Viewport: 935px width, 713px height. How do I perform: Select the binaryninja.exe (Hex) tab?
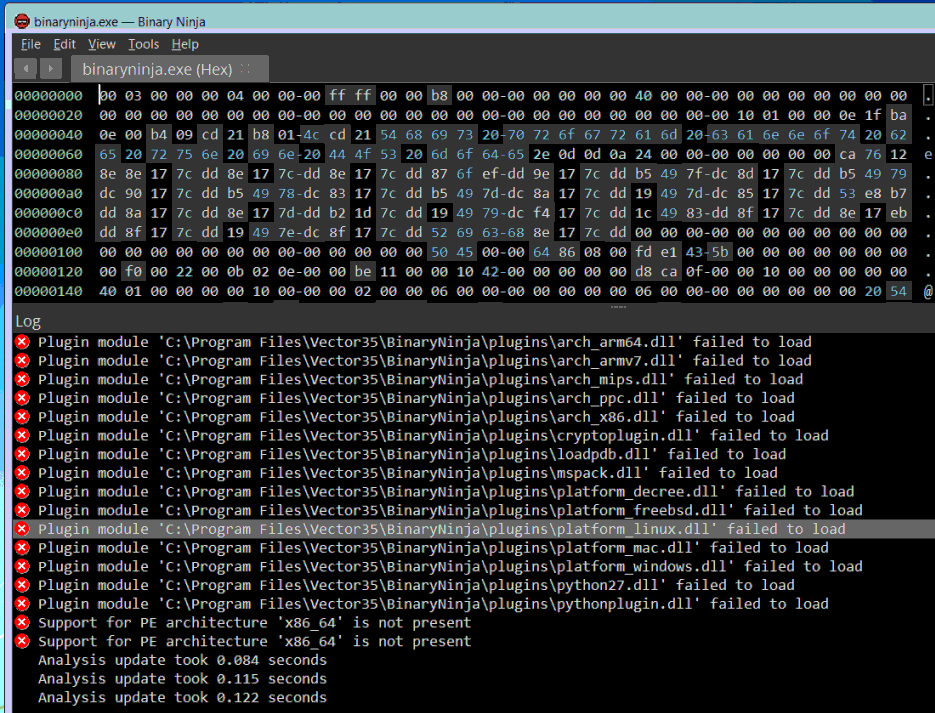click(157, 69)
